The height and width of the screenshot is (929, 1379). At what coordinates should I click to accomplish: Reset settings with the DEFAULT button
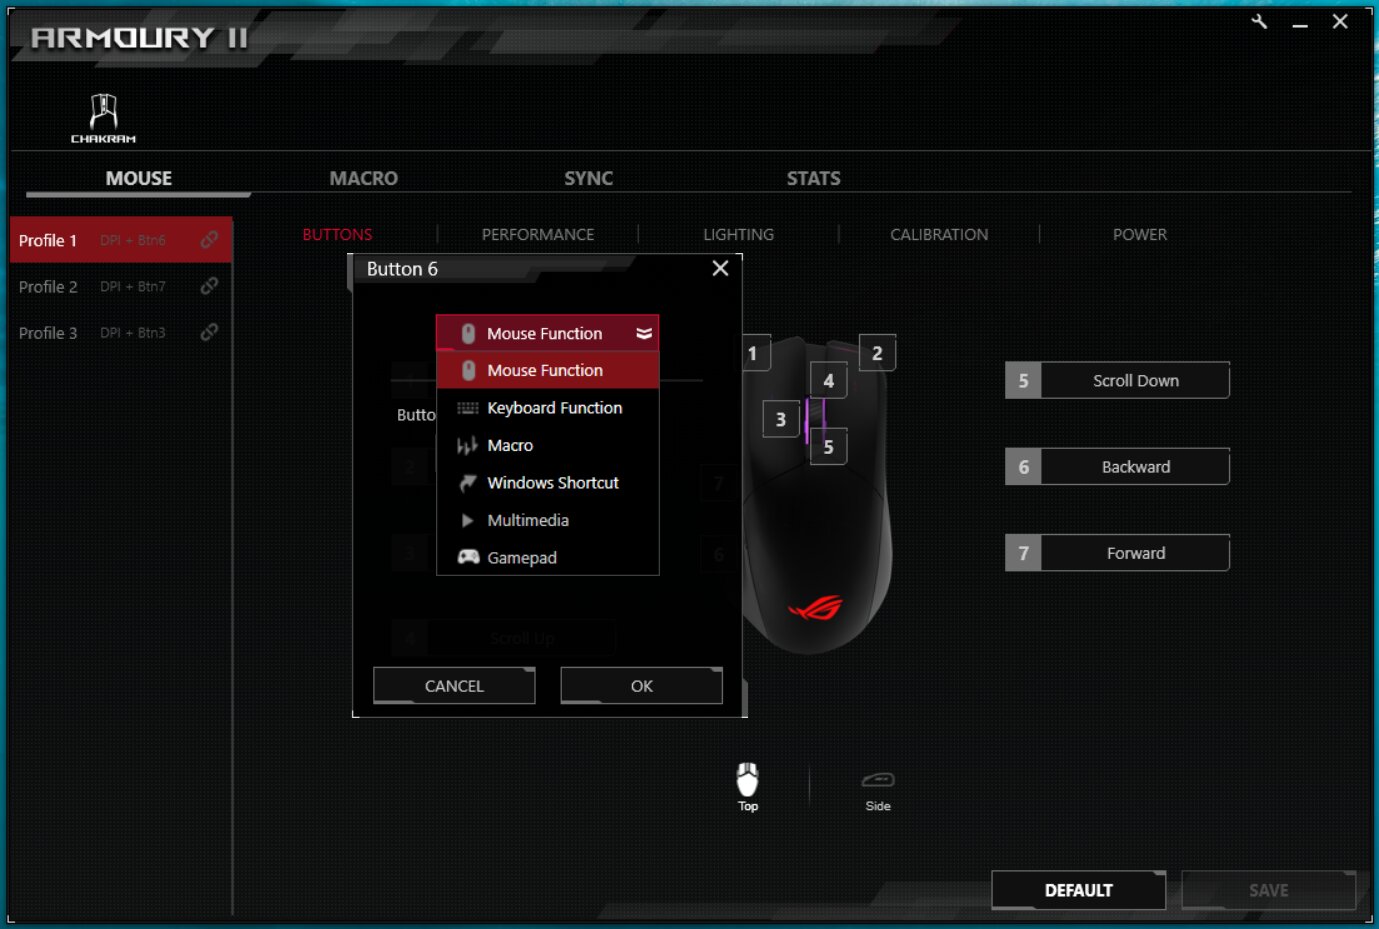pyautogui.click(x=1078, y=890)
